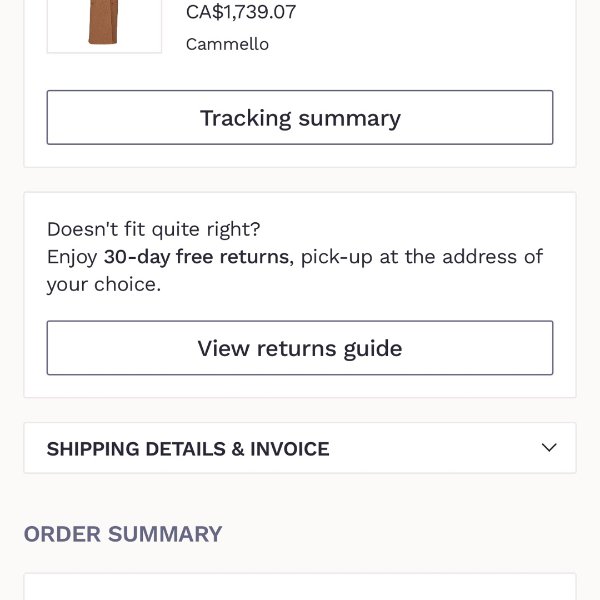Click the word "INVOICE" in the expander header

290,449
